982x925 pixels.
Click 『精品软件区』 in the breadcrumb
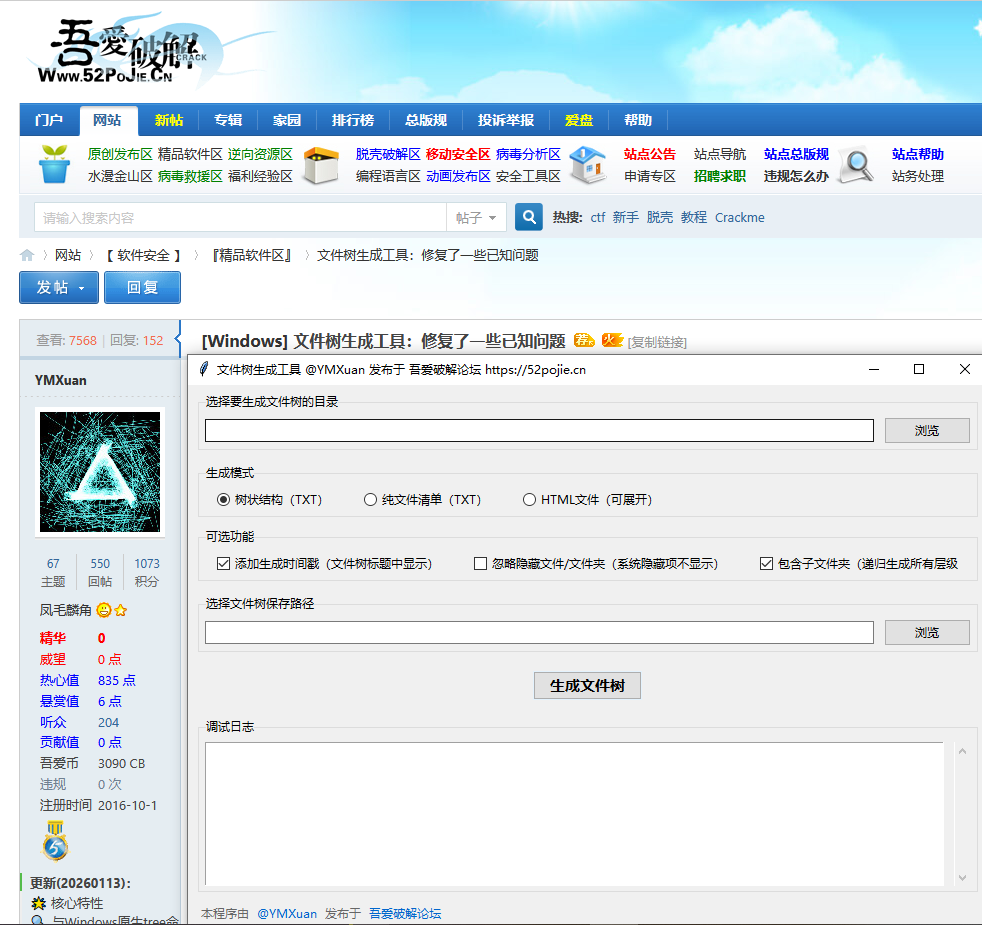click(x=252, y=255)
